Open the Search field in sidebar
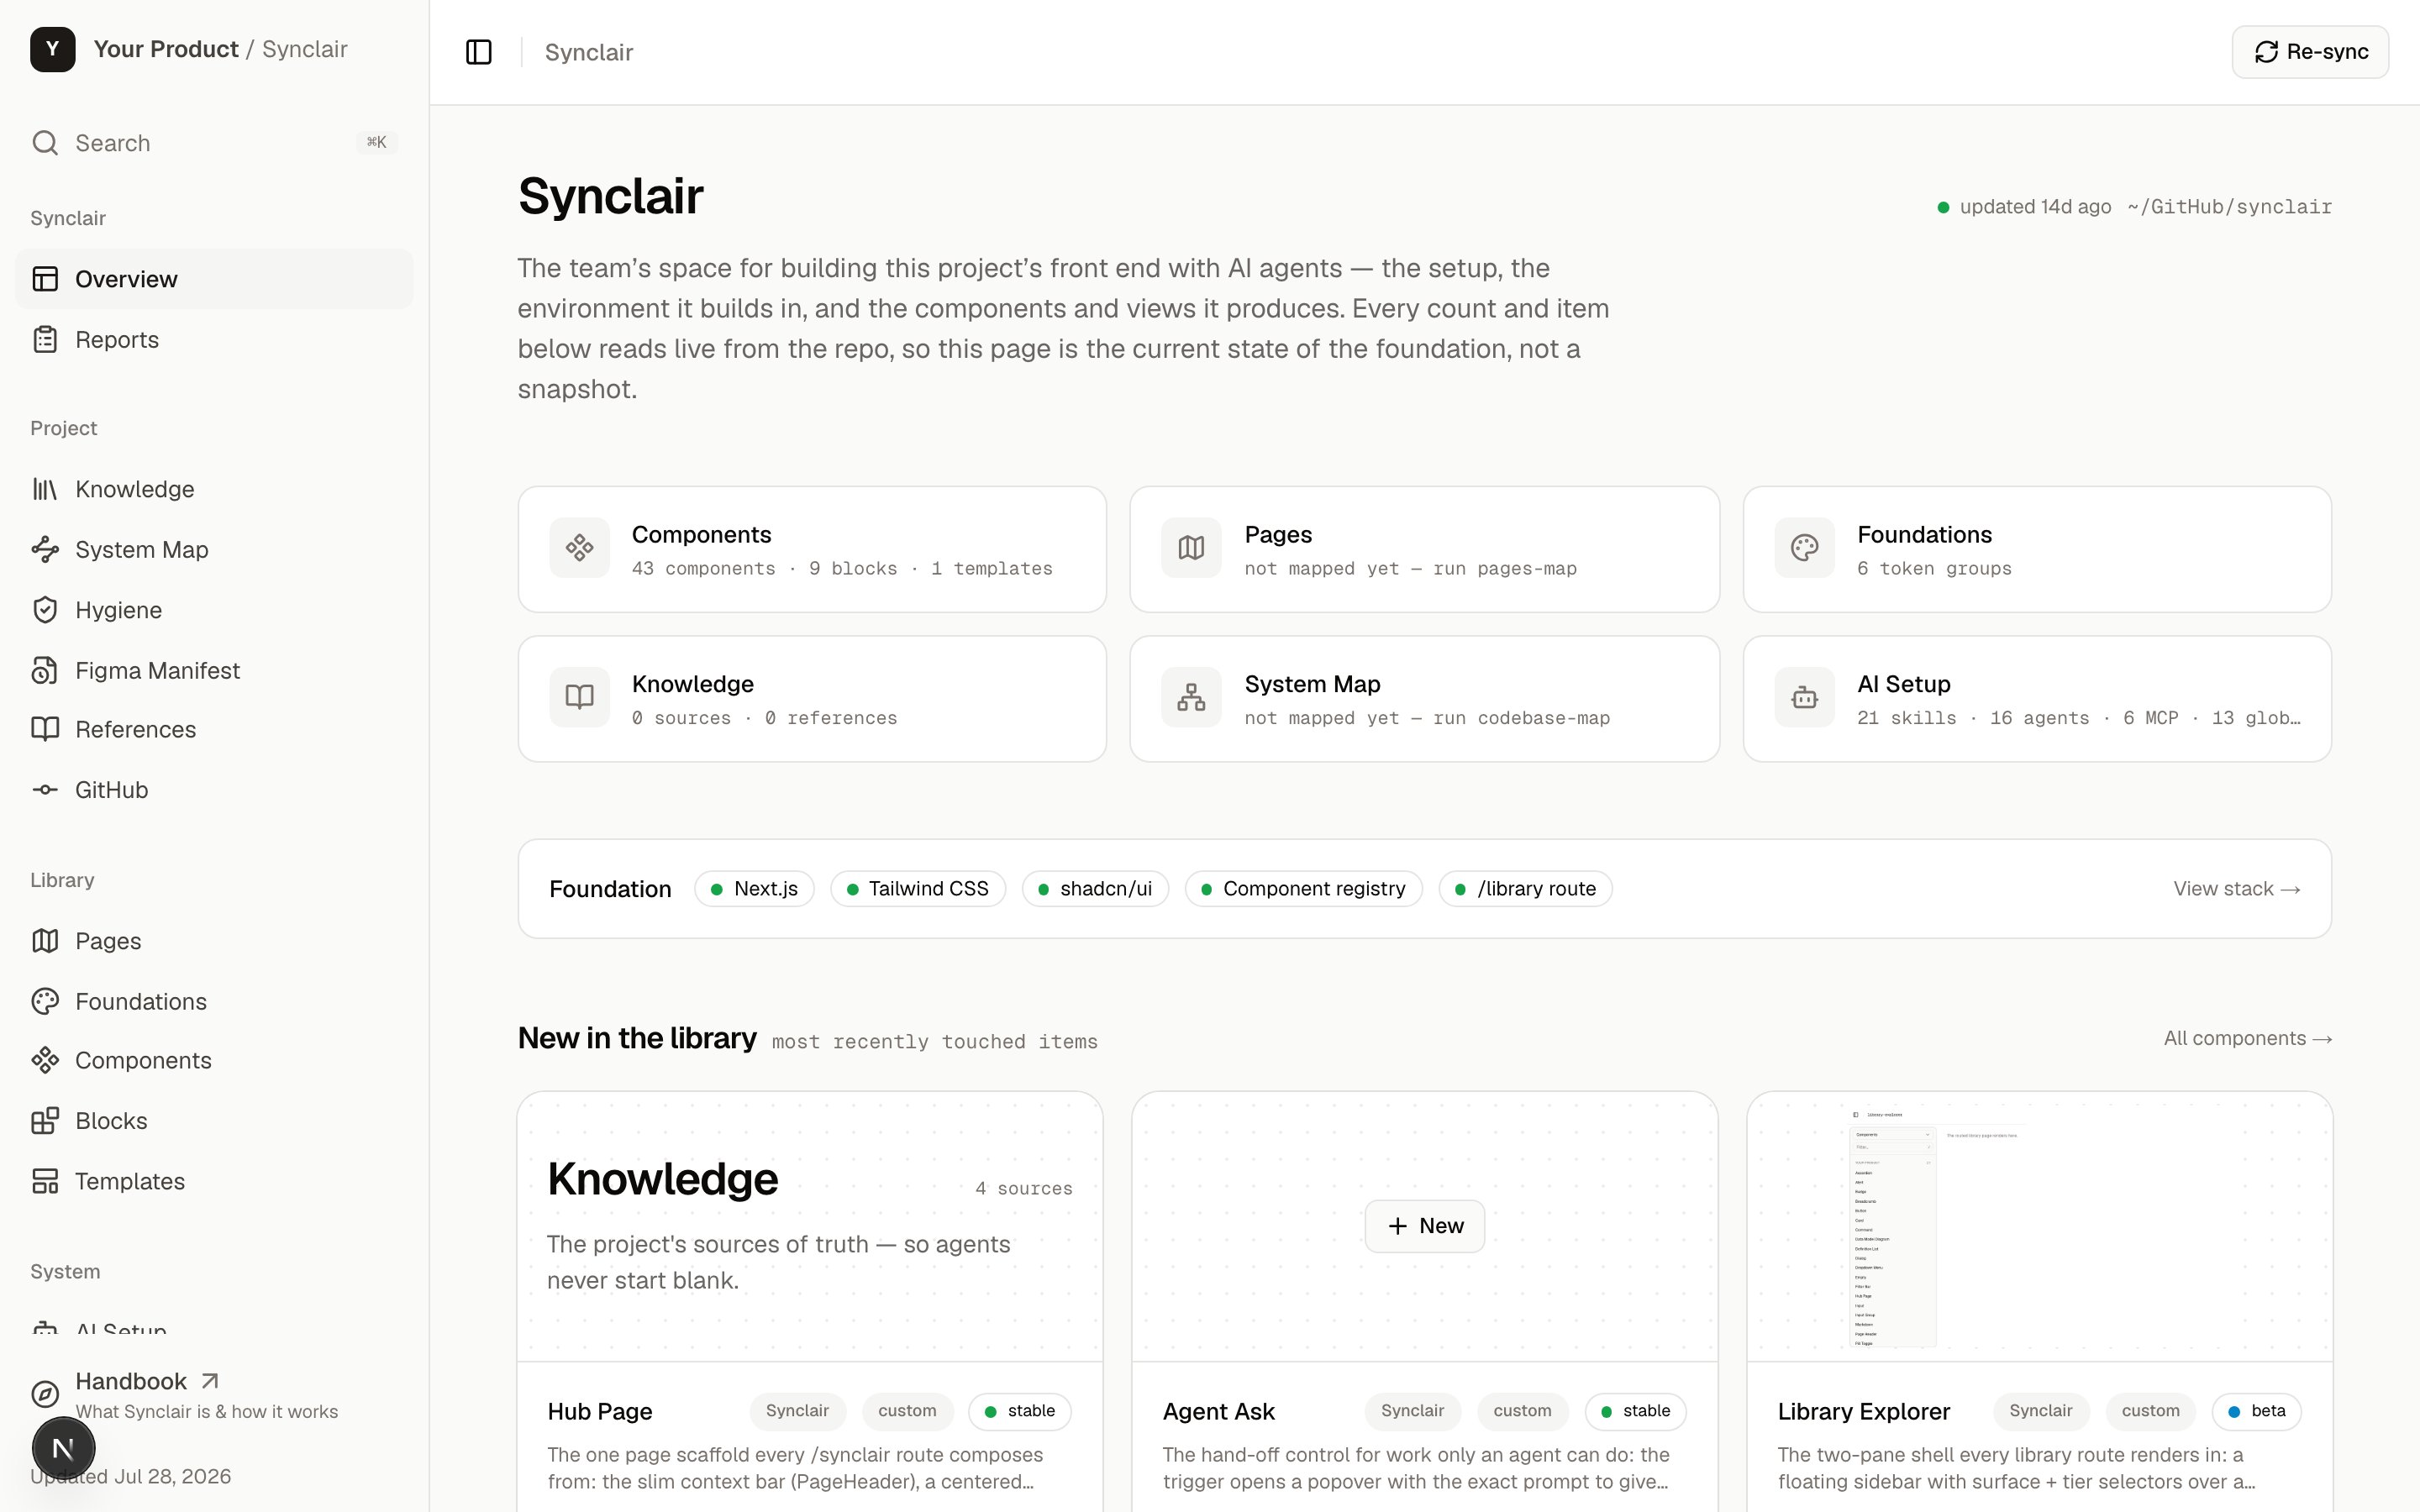This screenshot has height=1512, width=2420. (x=214, y=143)
